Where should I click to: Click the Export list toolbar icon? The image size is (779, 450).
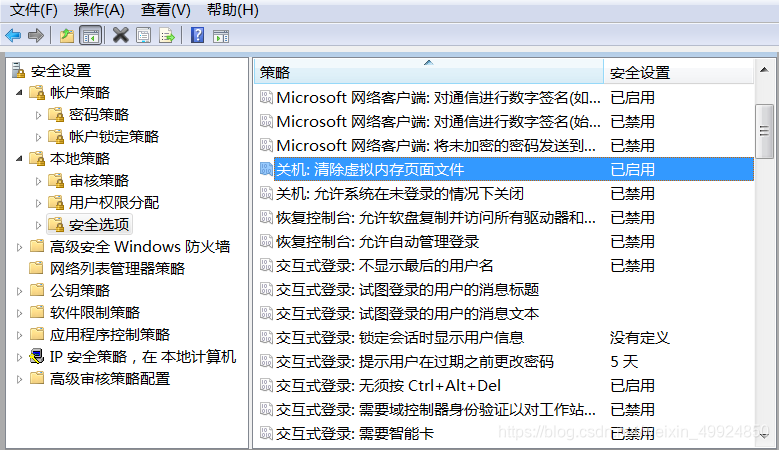click(x=167, y=36)
